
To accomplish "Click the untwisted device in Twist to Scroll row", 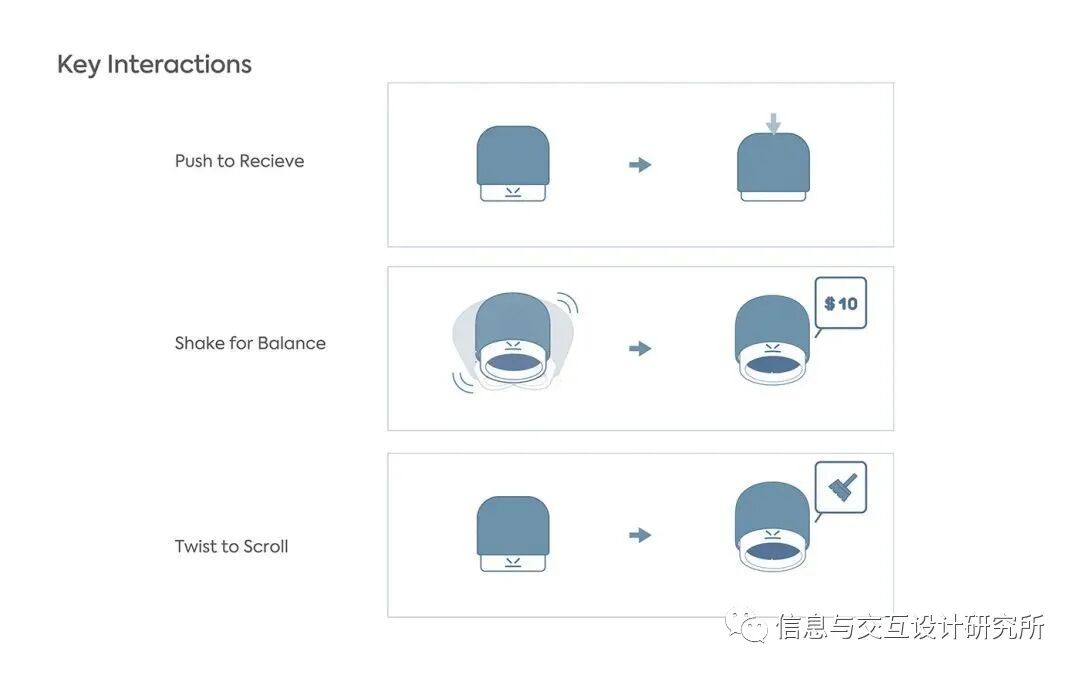I will (x=513, y=534).
